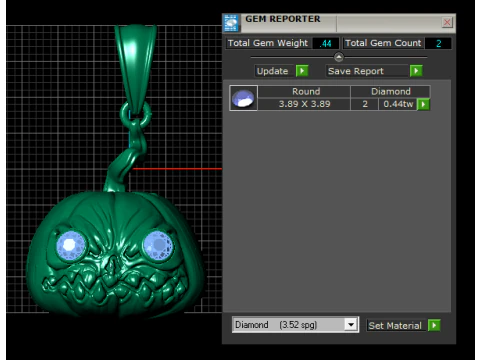Select the right diamond gem on the pumpkin
The image size is (480, 360).
coord(159,246)
